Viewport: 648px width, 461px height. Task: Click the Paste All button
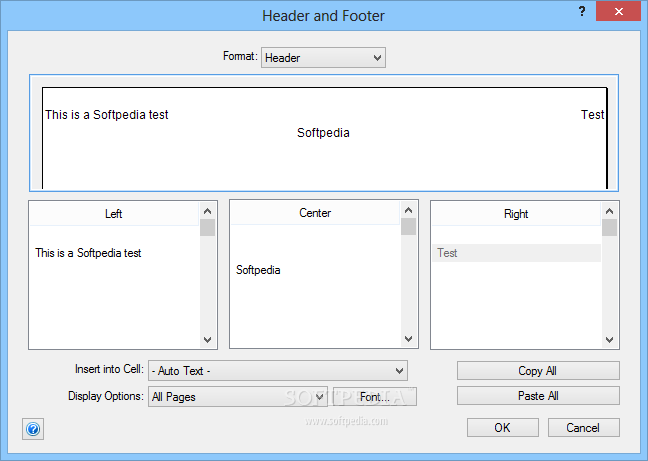[x=538, y=396]
